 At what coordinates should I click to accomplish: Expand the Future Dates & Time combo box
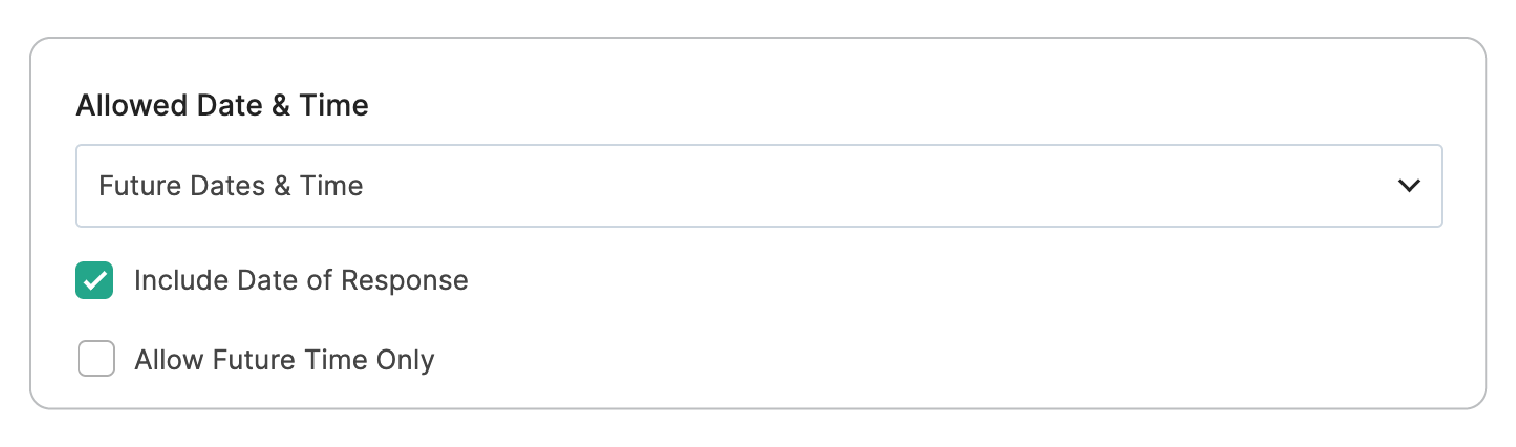[758, 186]
